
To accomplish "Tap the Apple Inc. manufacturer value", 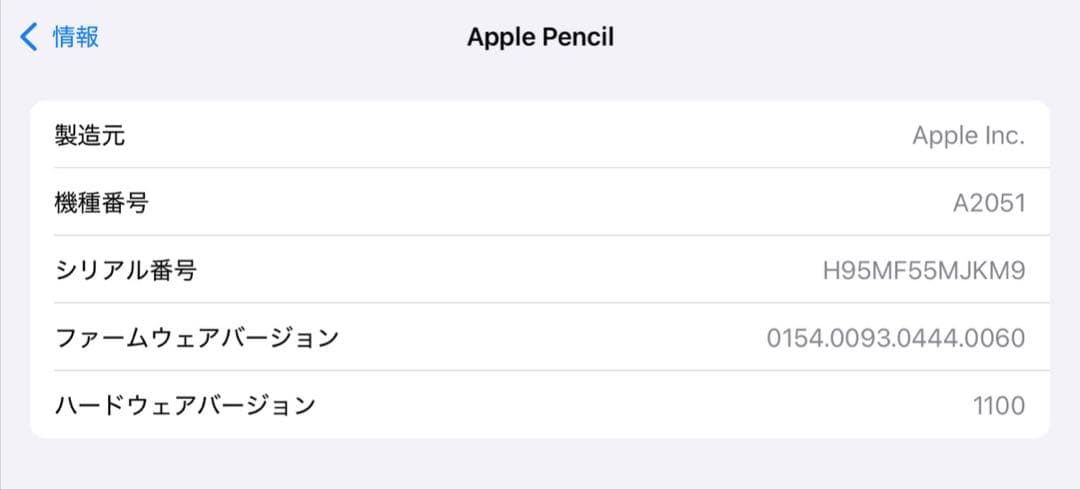I will click(x=968, y=135).
